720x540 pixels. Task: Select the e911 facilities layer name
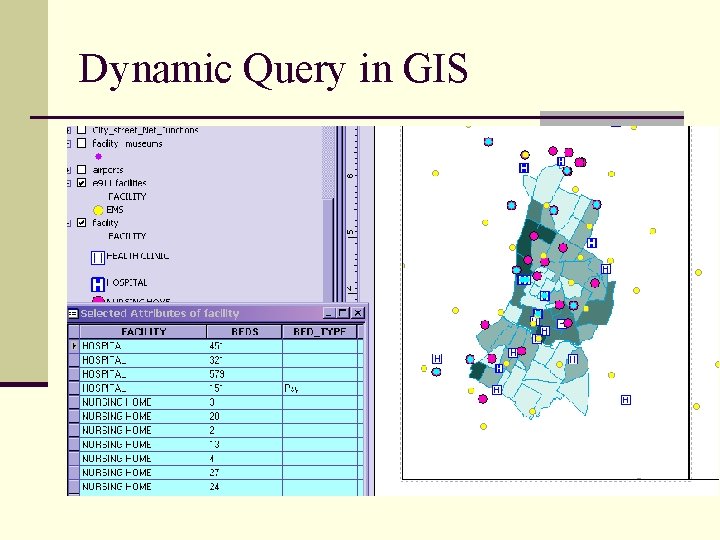(119, 183)
